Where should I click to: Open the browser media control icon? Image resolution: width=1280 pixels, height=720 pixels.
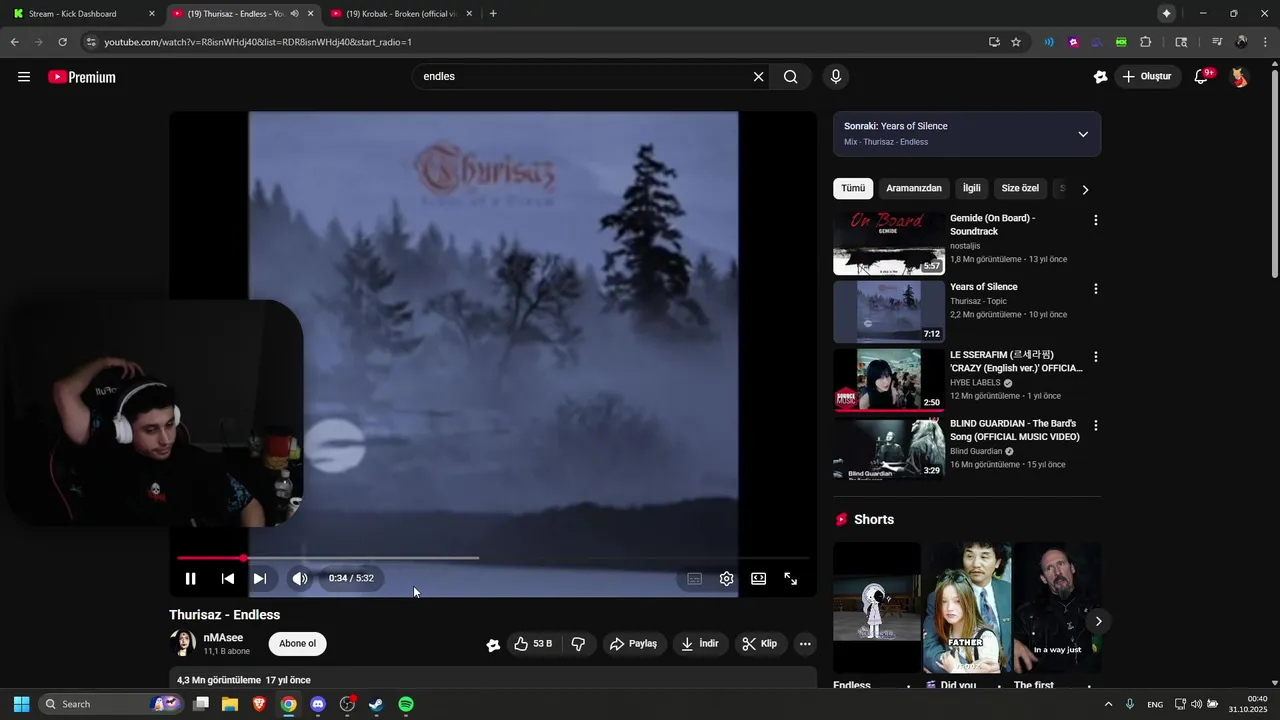coord(1217,42)
